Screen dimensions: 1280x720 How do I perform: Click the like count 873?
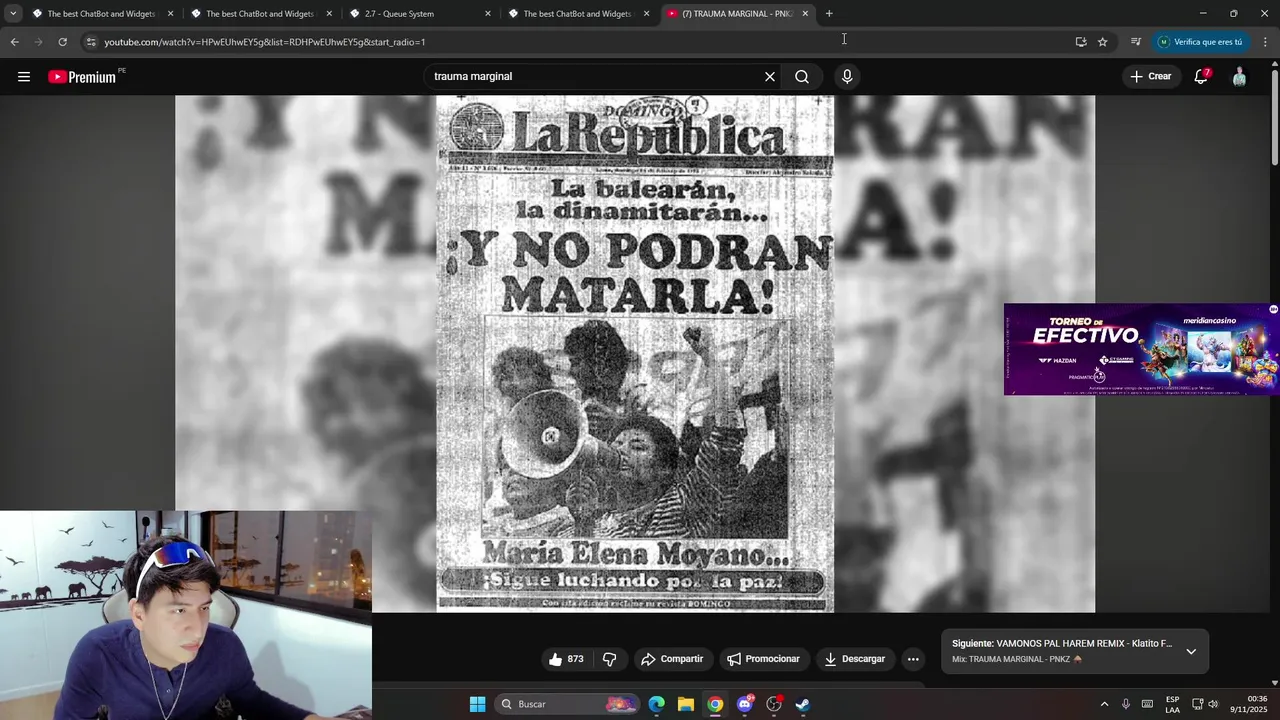pyautogui.click(x=575, y=659)
